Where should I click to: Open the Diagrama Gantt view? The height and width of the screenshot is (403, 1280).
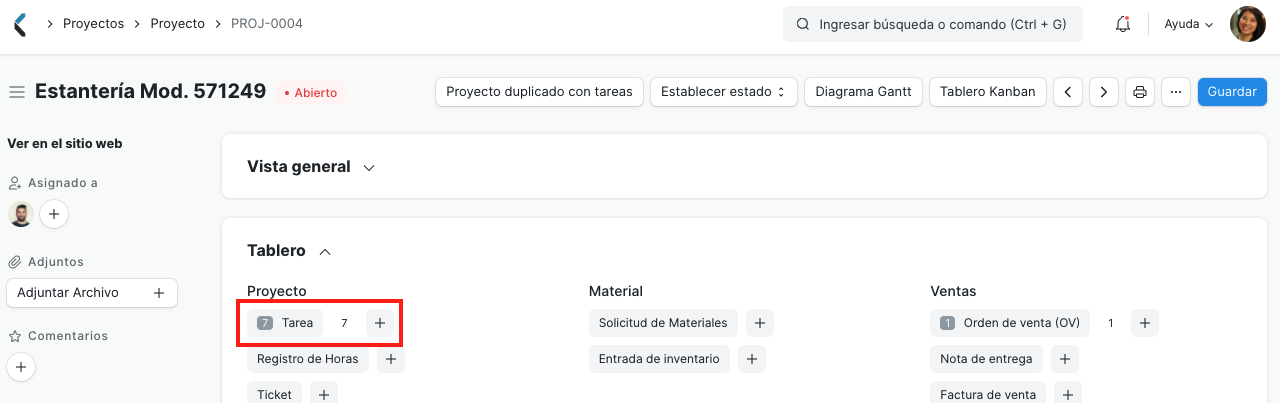(x=863, y=92)
